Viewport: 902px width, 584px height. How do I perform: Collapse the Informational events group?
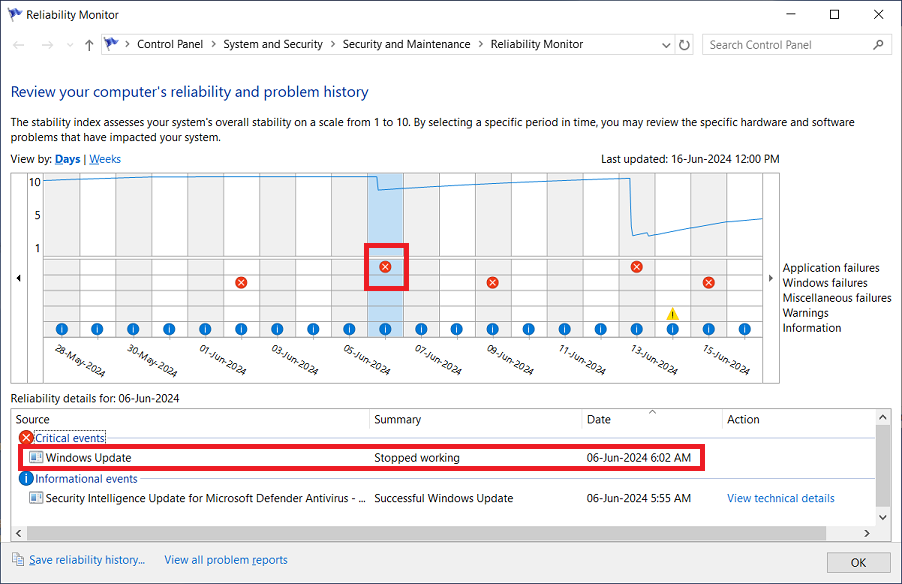point(86,479)
